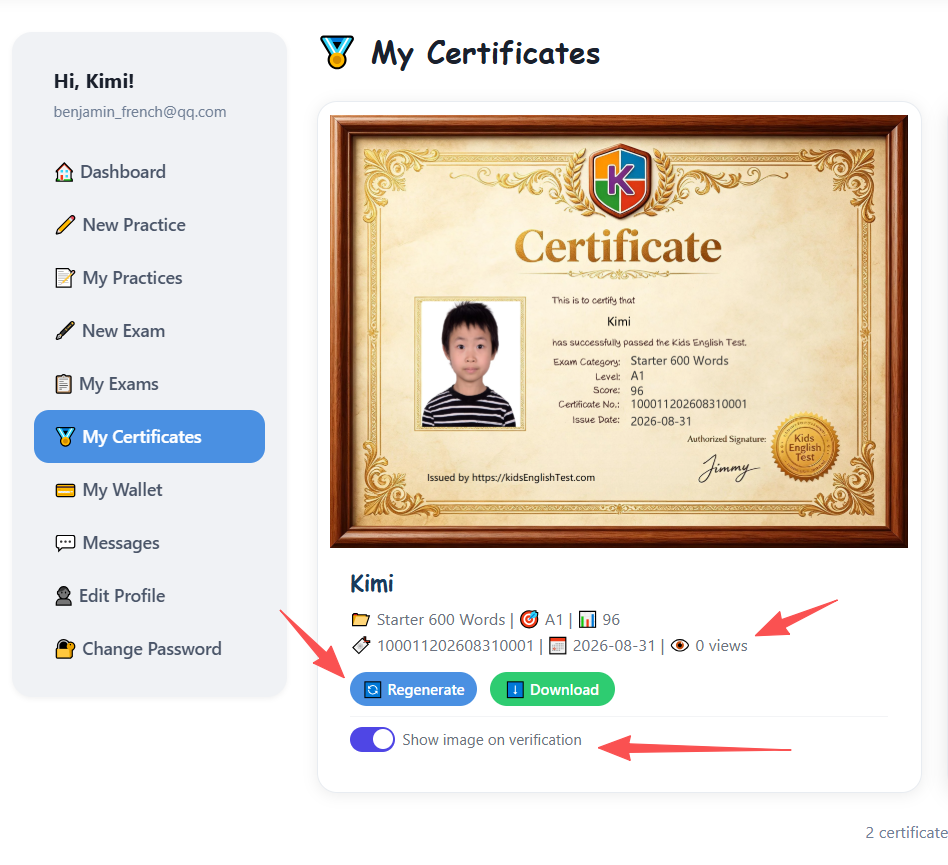Click the medal icon in My Certificates menu

[x=65, y=436]
